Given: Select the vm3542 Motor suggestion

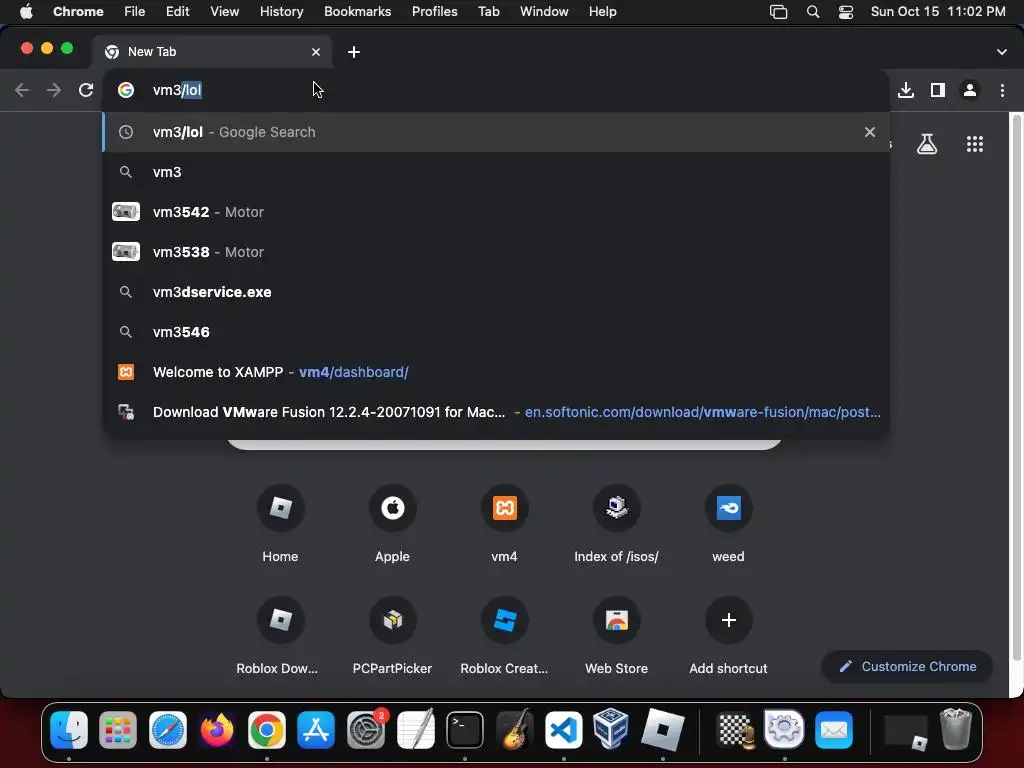Looking at the screenshot, I should point(496,212).
